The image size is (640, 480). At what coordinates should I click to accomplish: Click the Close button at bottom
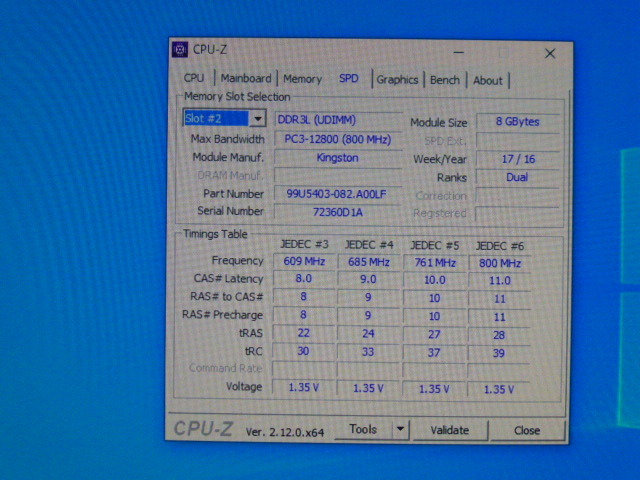tap(527, 431)
